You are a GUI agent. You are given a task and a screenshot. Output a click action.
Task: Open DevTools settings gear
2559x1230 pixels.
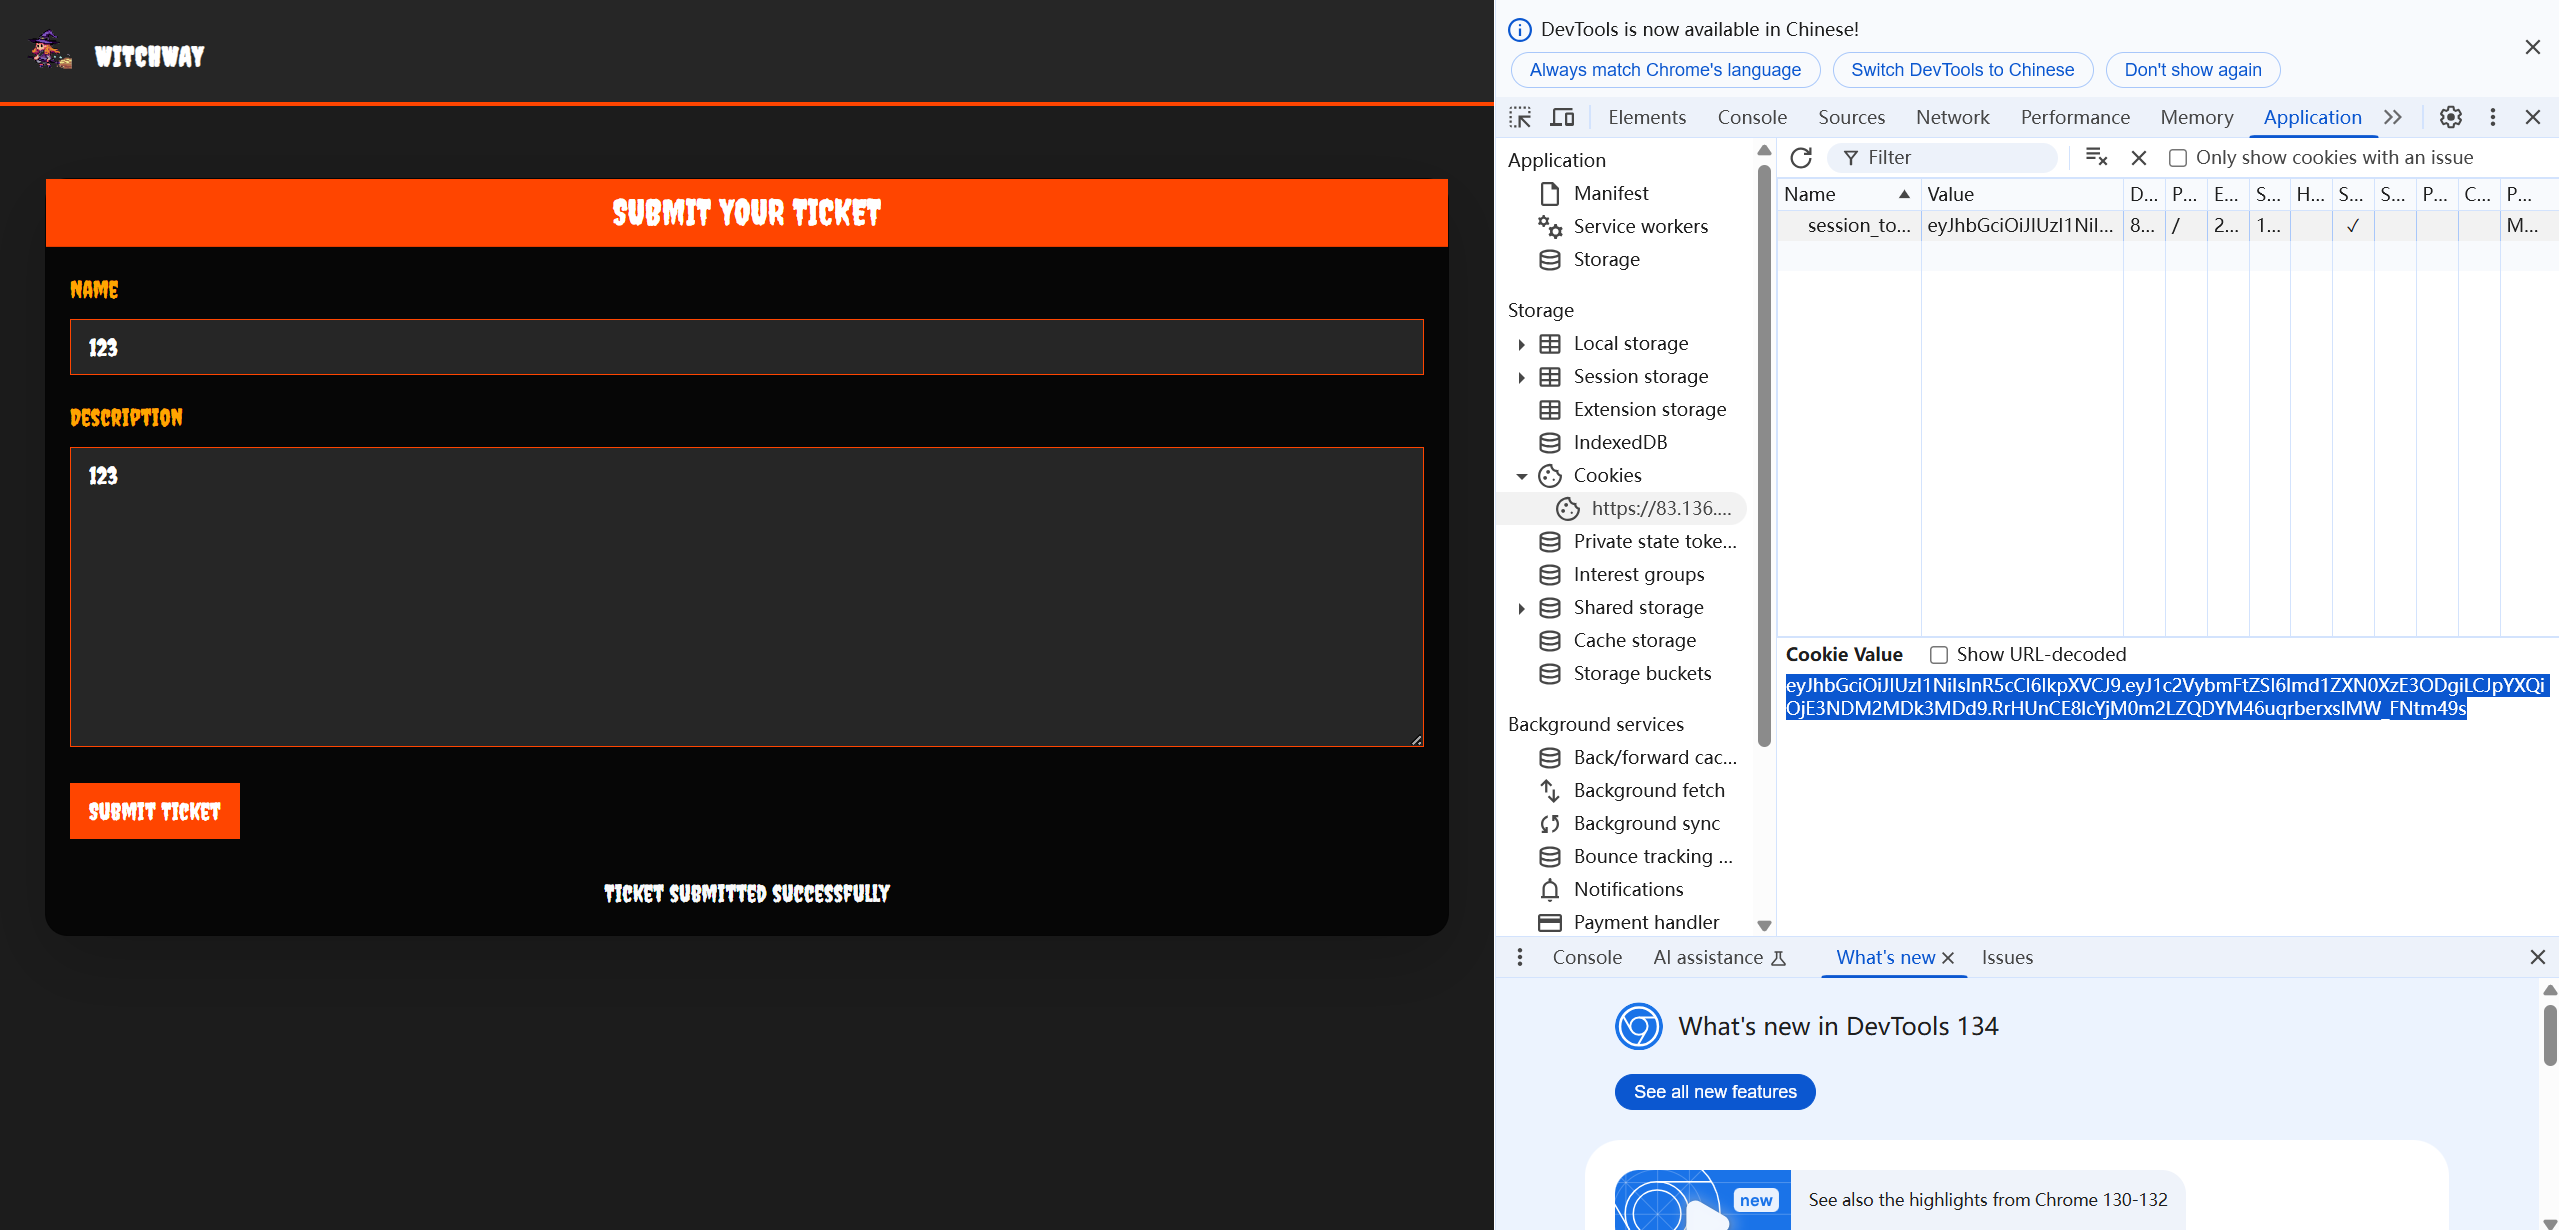click(2450, 118)
